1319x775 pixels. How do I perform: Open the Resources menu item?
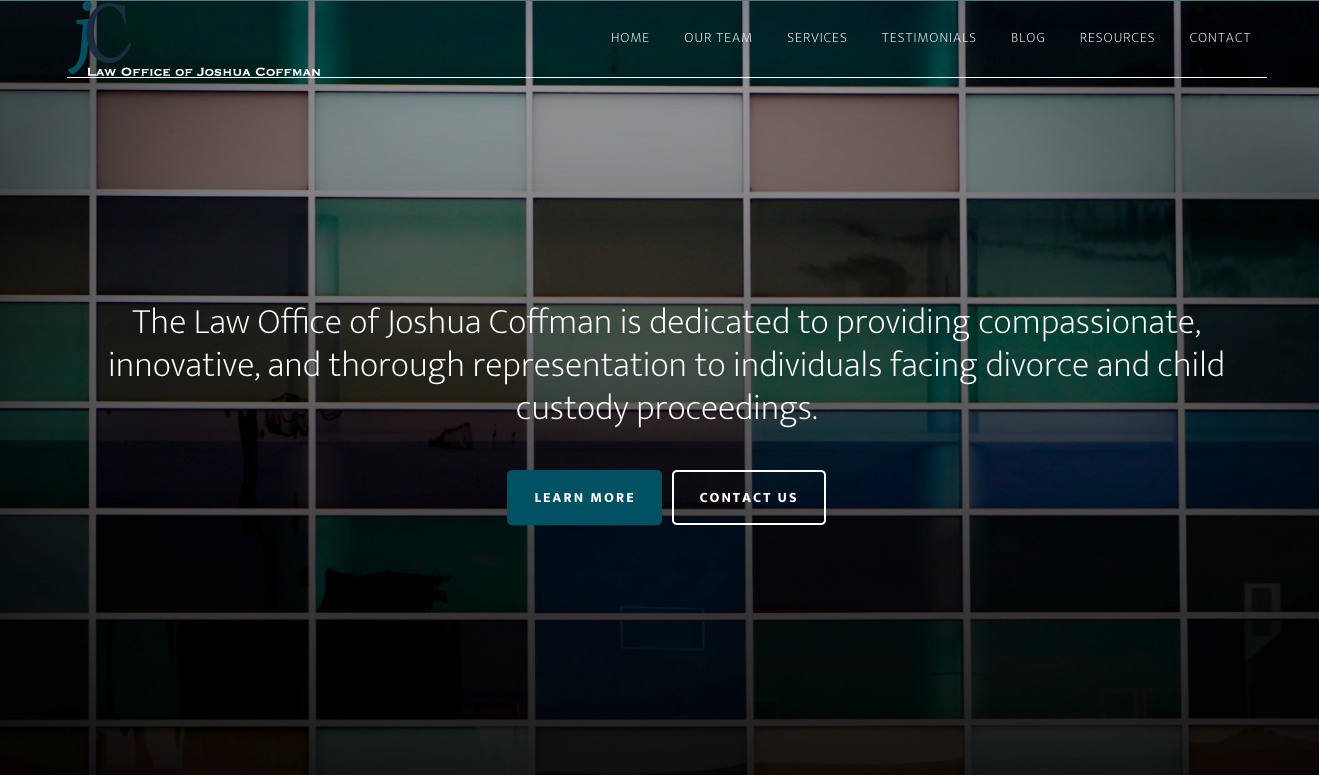1117,38
